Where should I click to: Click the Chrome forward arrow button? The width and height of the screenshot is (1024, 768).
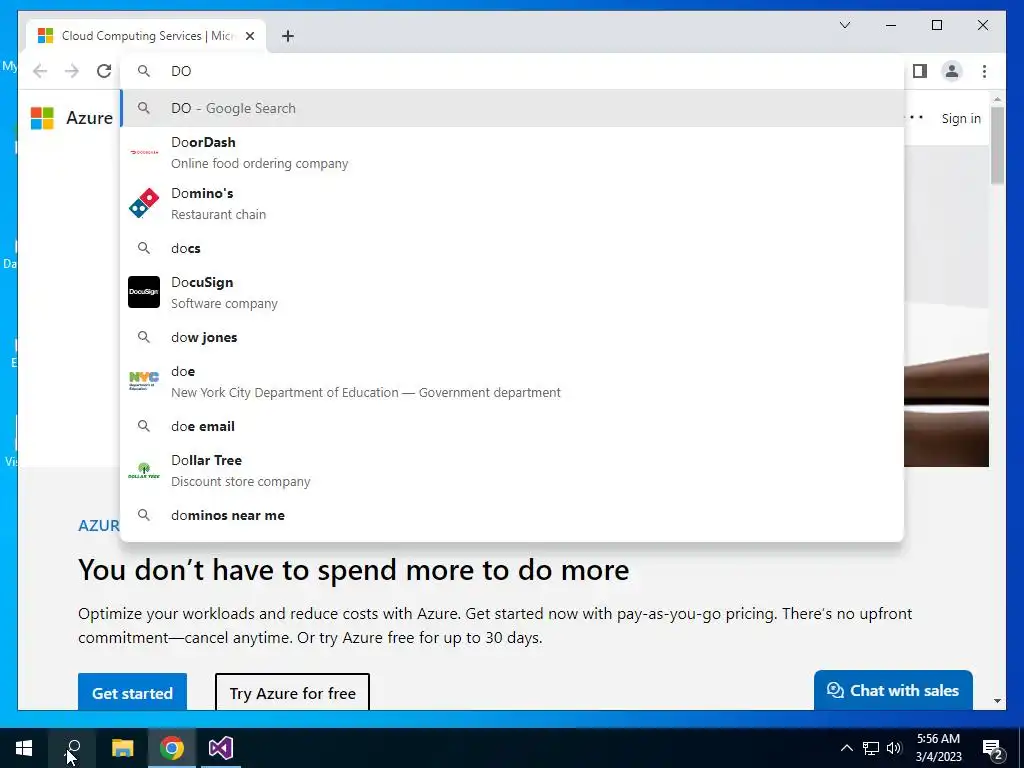pyautogui.click(x=72, y=71)
